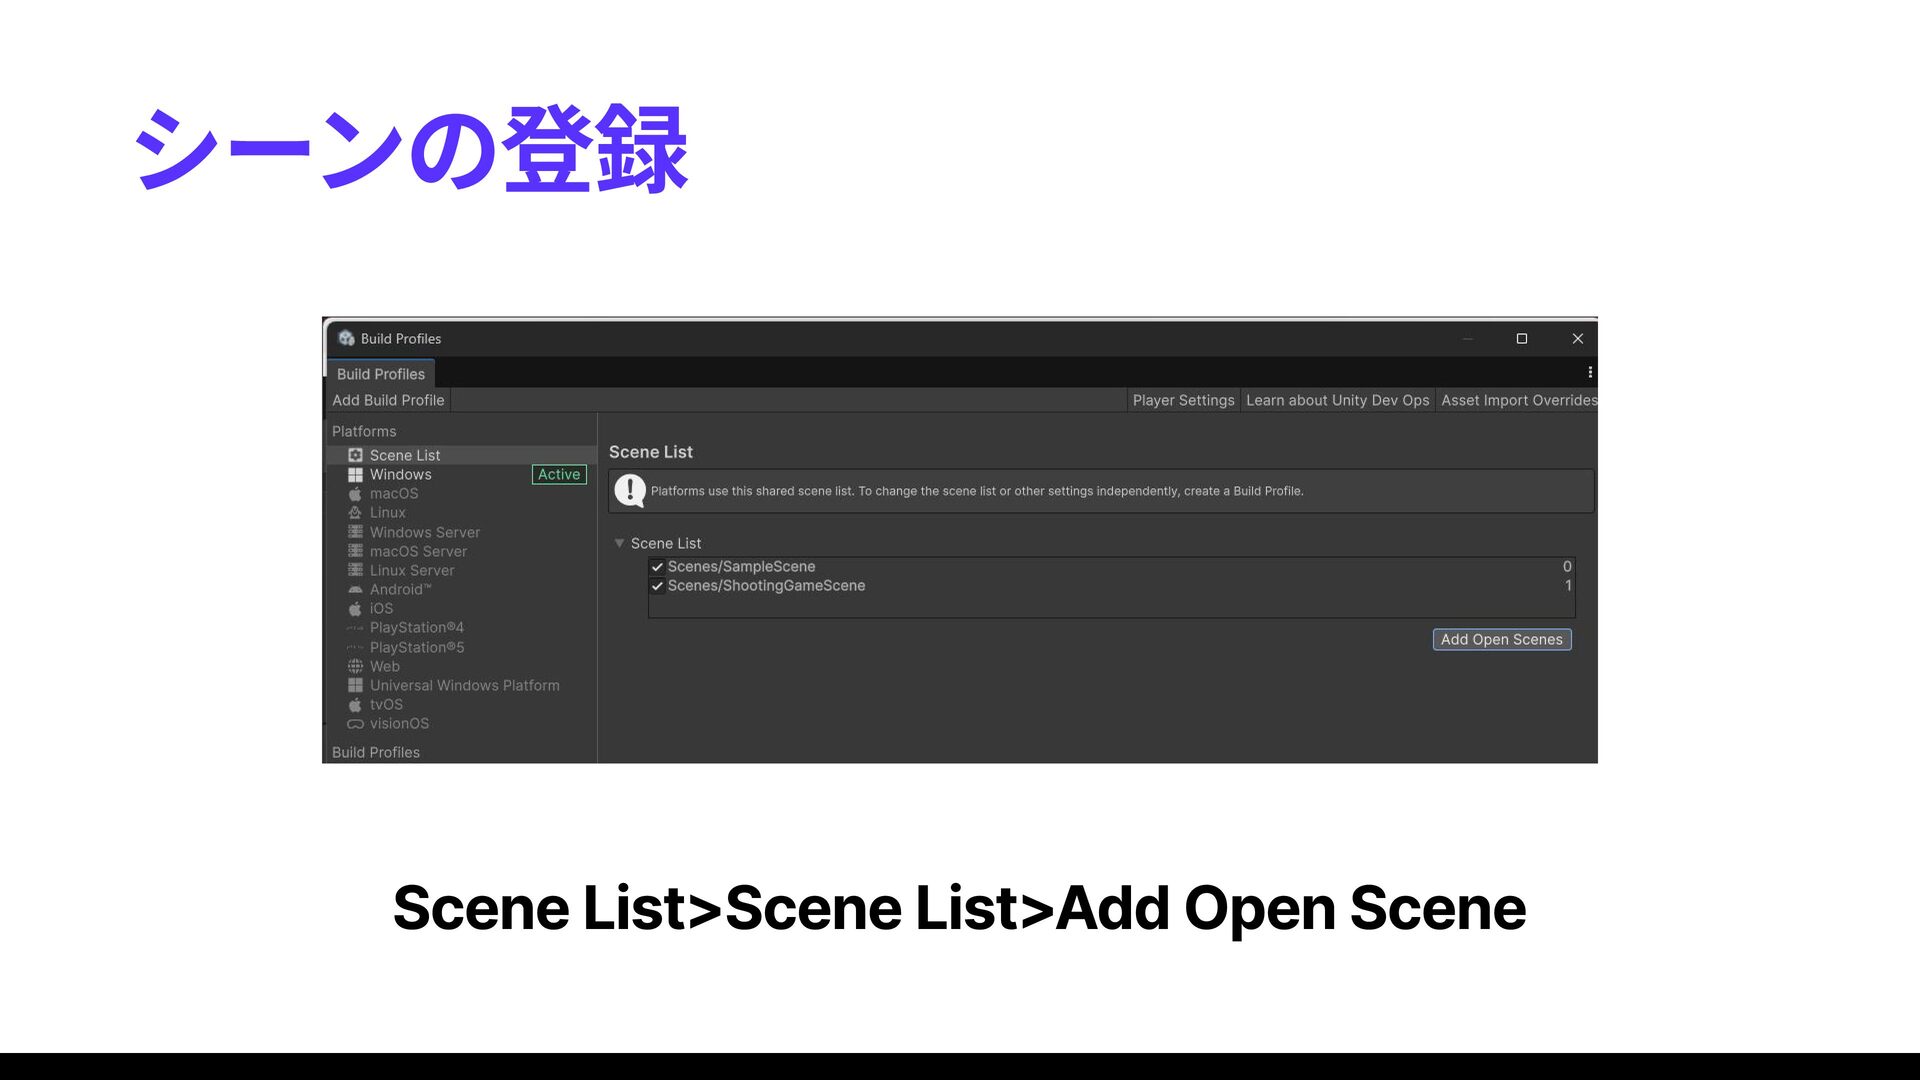Image resolution: width=1920 pixels, height=1080 pixels.
Task: Click the macOS apple icon
Action: tap(355, 494)
